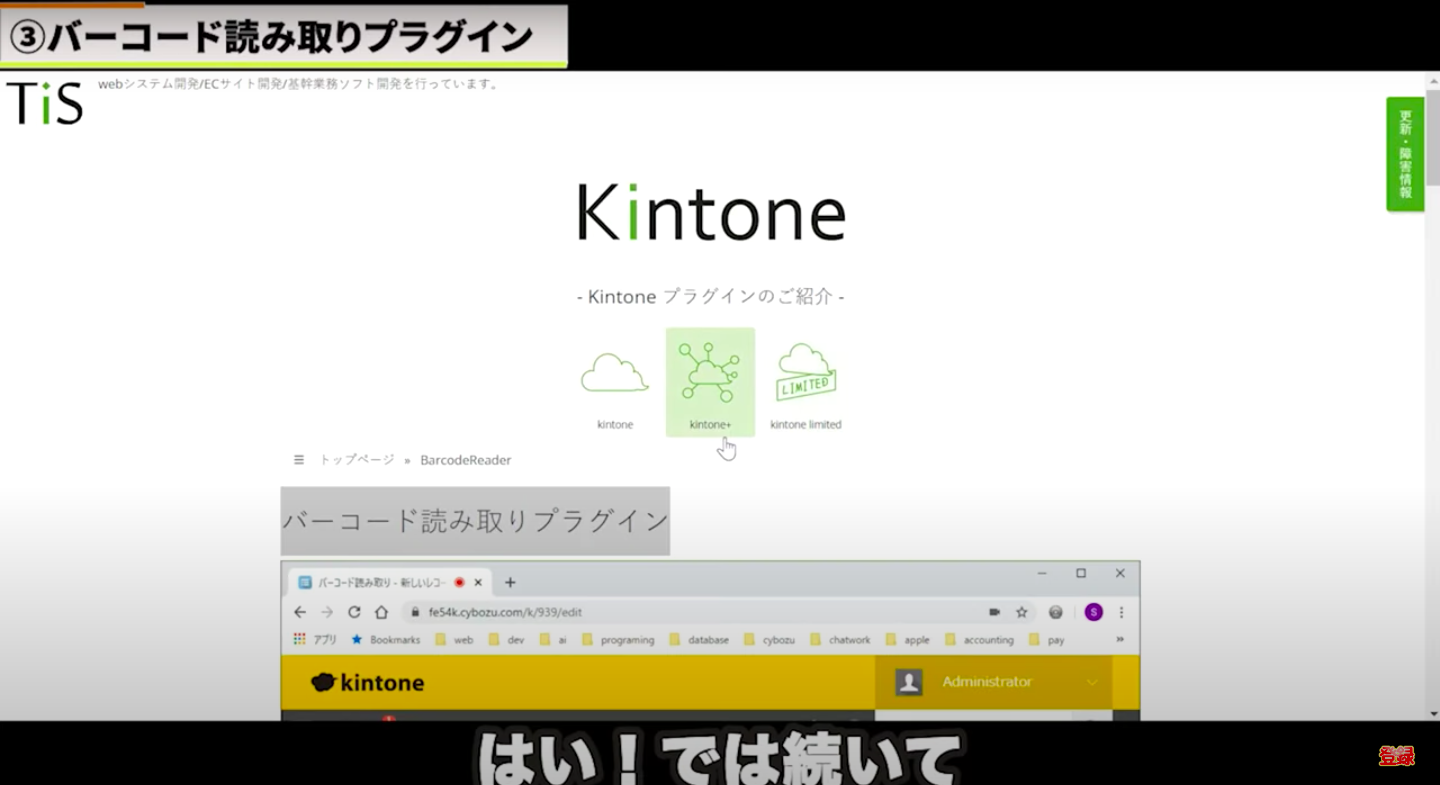The image size is (1440, 785).
Task: Expand the bookmarks overflow chevron
Action: coord(1120,640)
